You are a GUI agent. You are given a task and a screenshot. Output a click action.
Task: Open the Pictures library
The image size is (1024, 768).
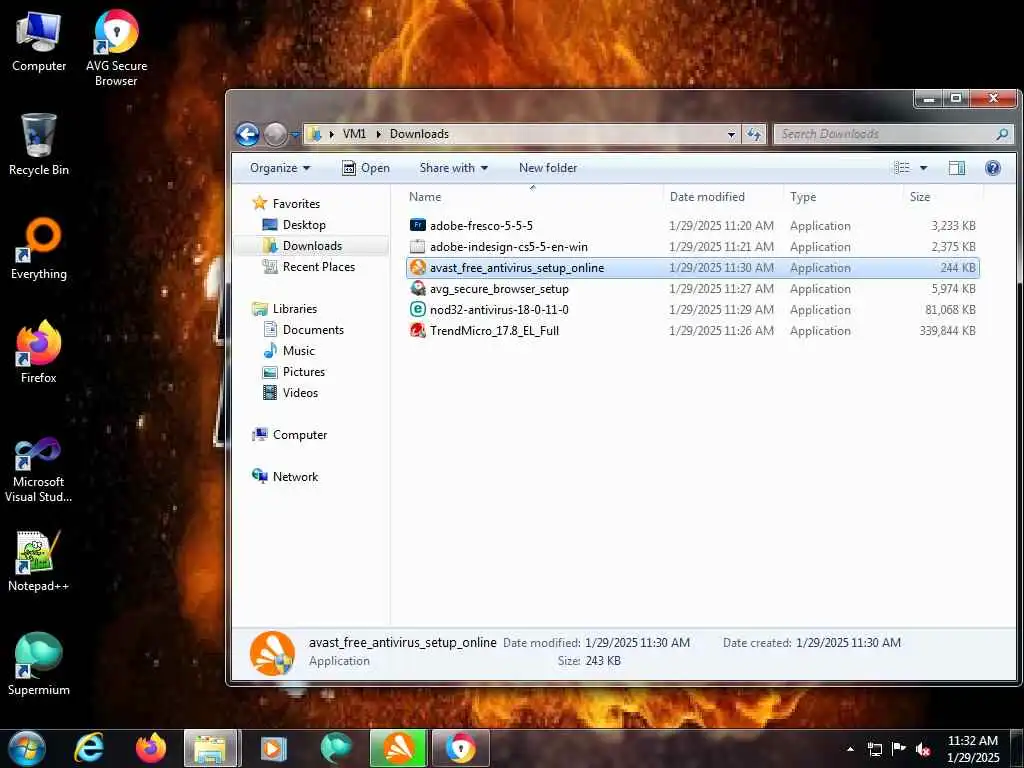[x=304, y=372]
